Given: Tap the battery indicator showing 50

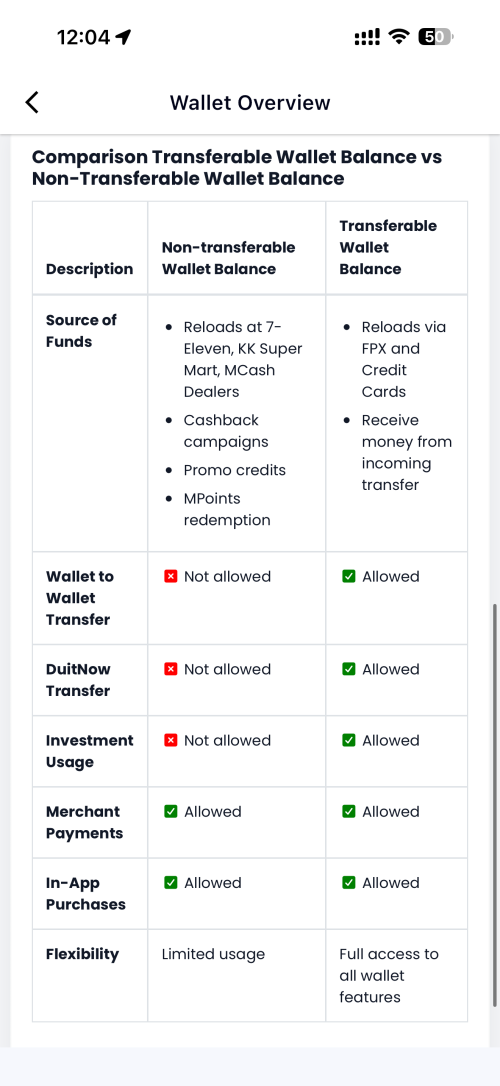Looking at the screenshot, I should click(435, 37).
